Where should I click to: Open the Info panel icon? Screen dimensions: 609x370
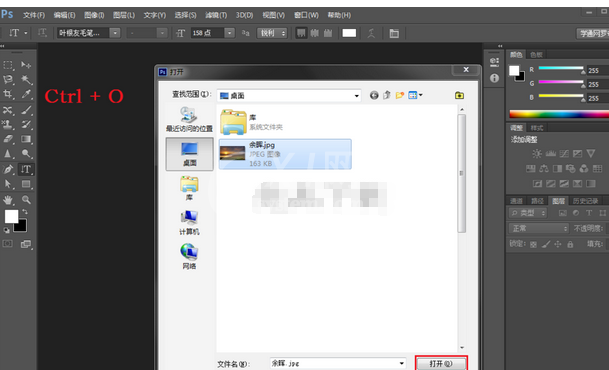click(494, 78)
